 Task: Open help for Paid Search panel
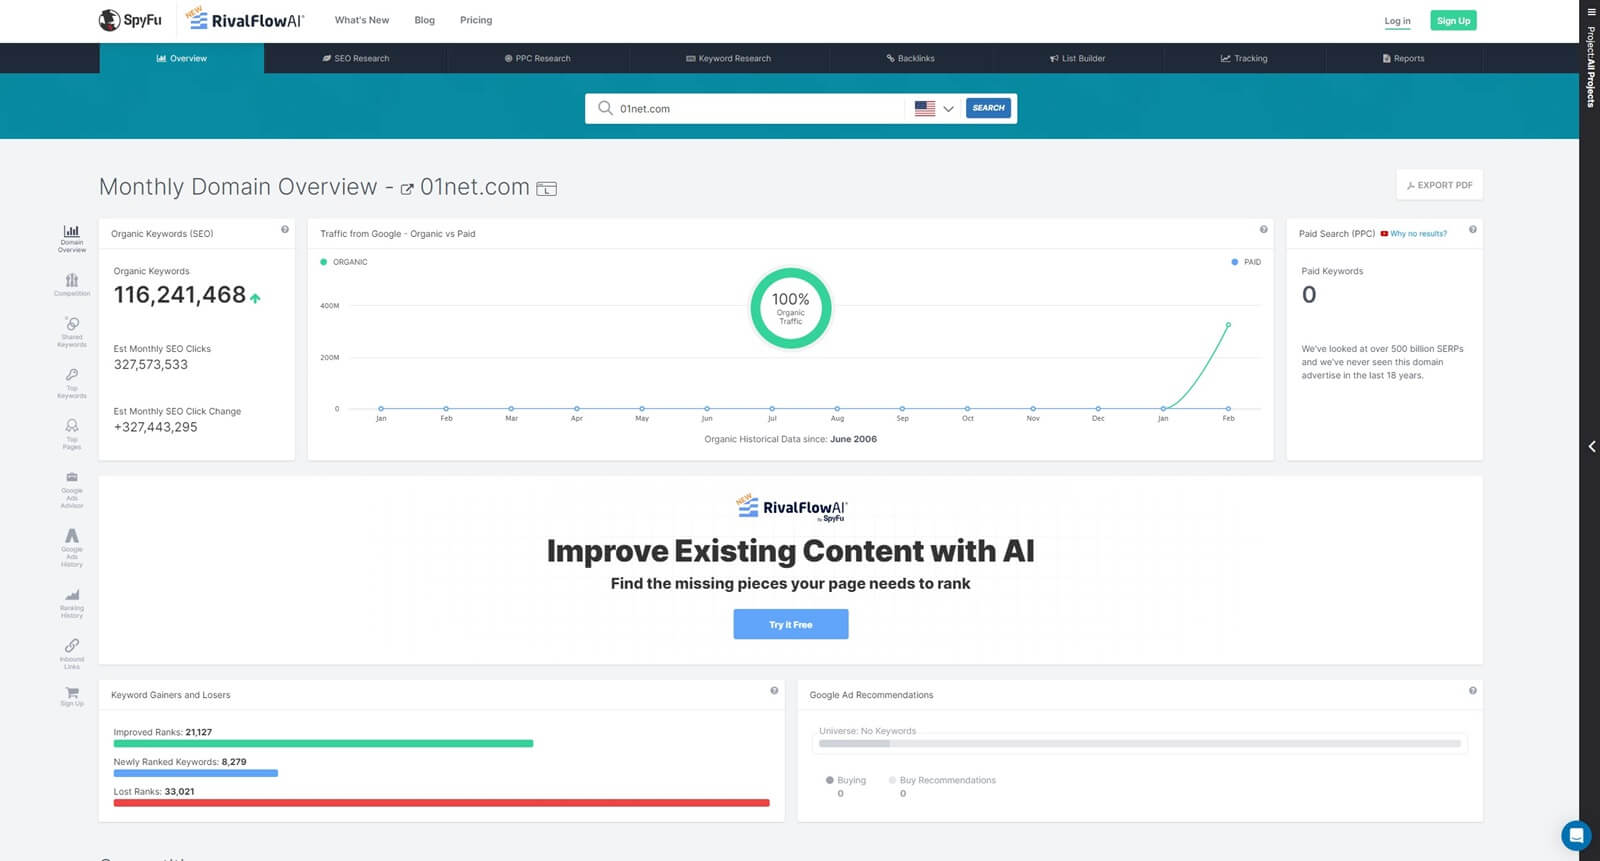pyautogui.click(x=1473, y=230)
